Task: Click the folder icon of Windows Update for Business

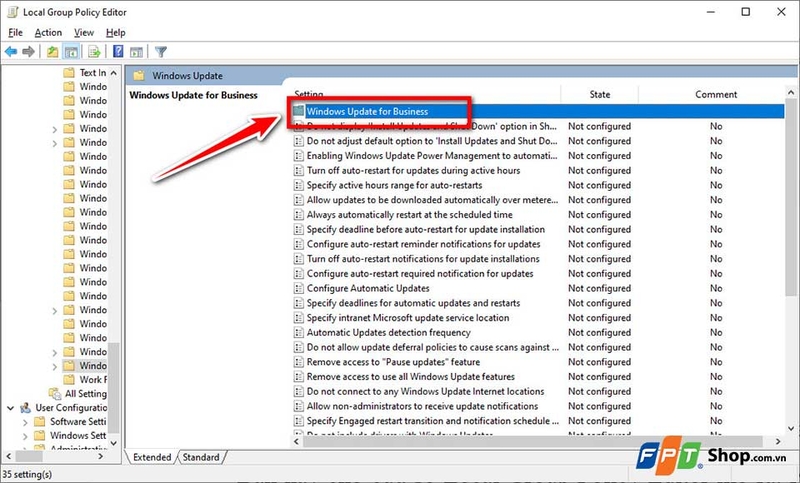Action: (298, 111)
